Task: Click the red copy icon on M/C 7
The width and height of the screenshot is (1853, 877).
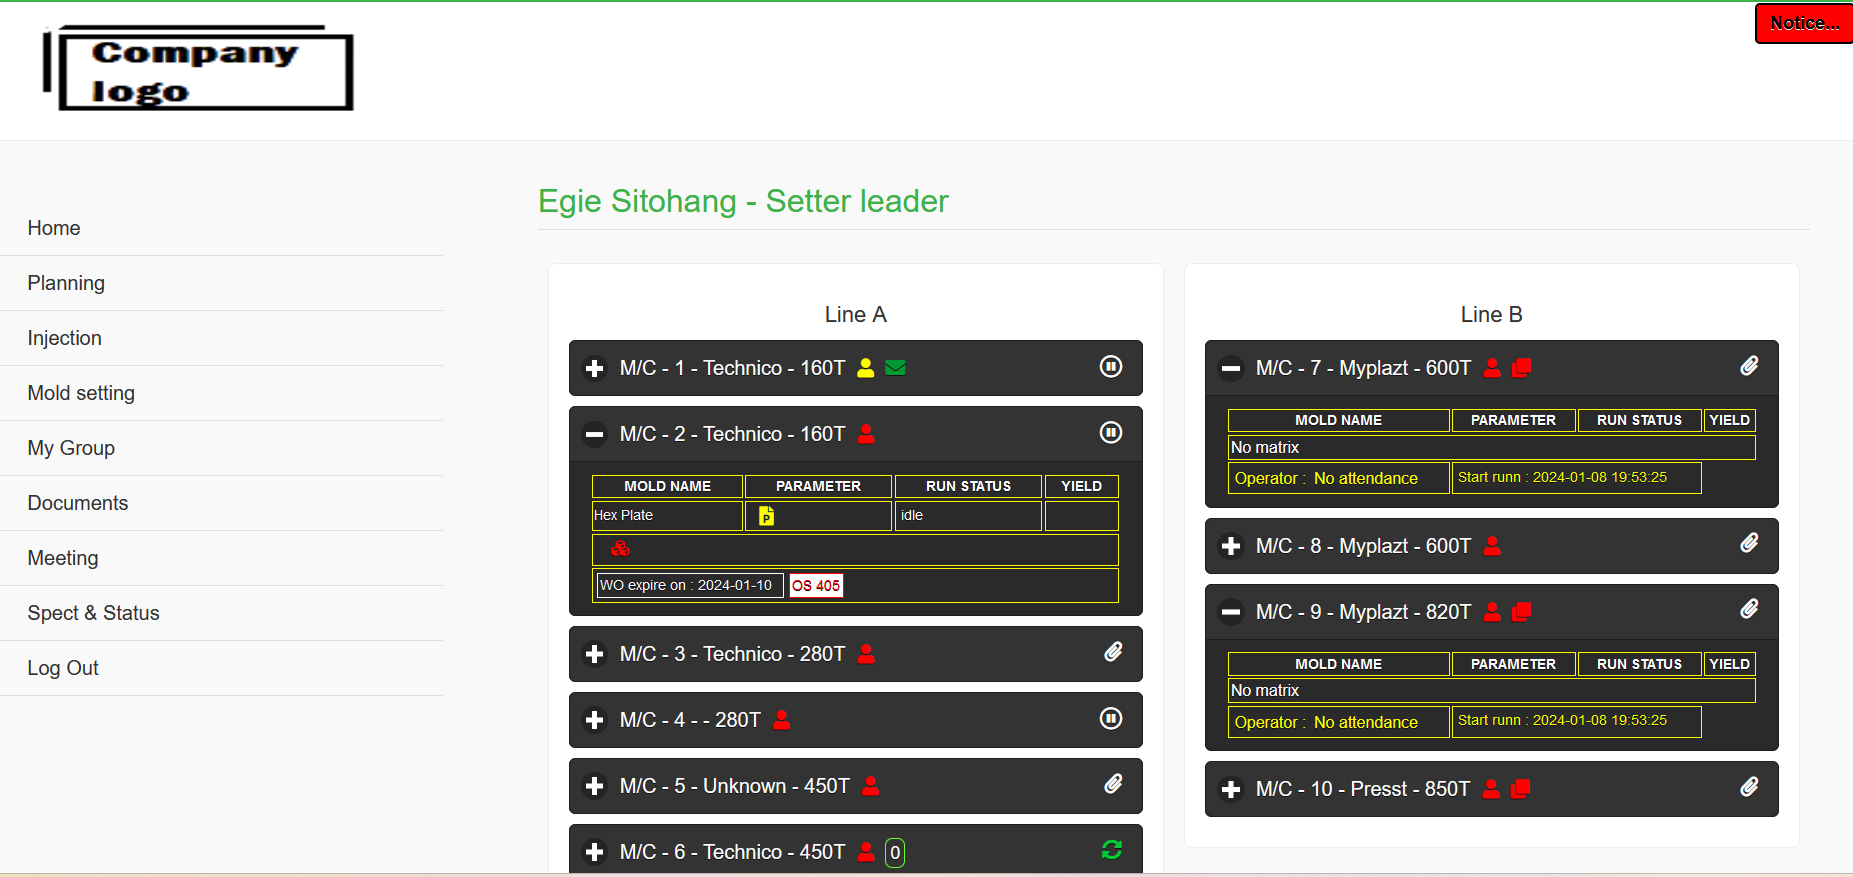Action: click(1521, 368)
